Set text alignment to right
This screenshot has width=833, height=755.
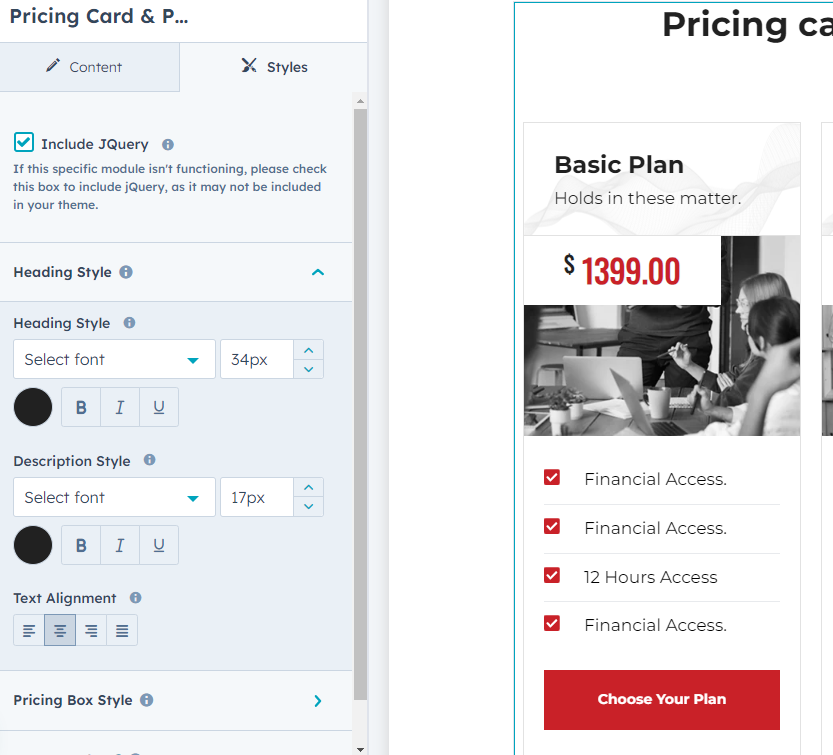(x=91, y=630)
